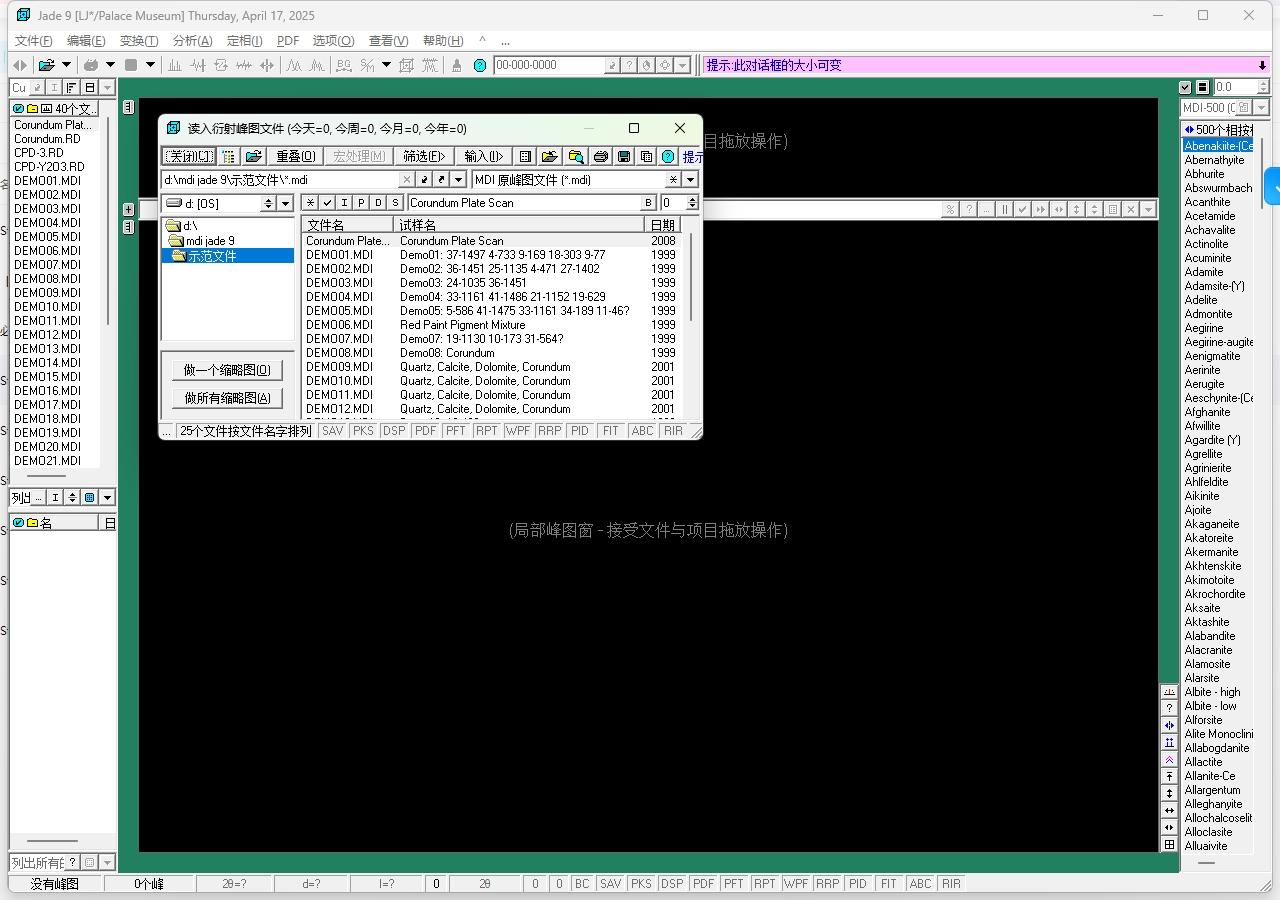
Task: Open the MDI file type dropdown arrow
Action: tap(690, 180)
